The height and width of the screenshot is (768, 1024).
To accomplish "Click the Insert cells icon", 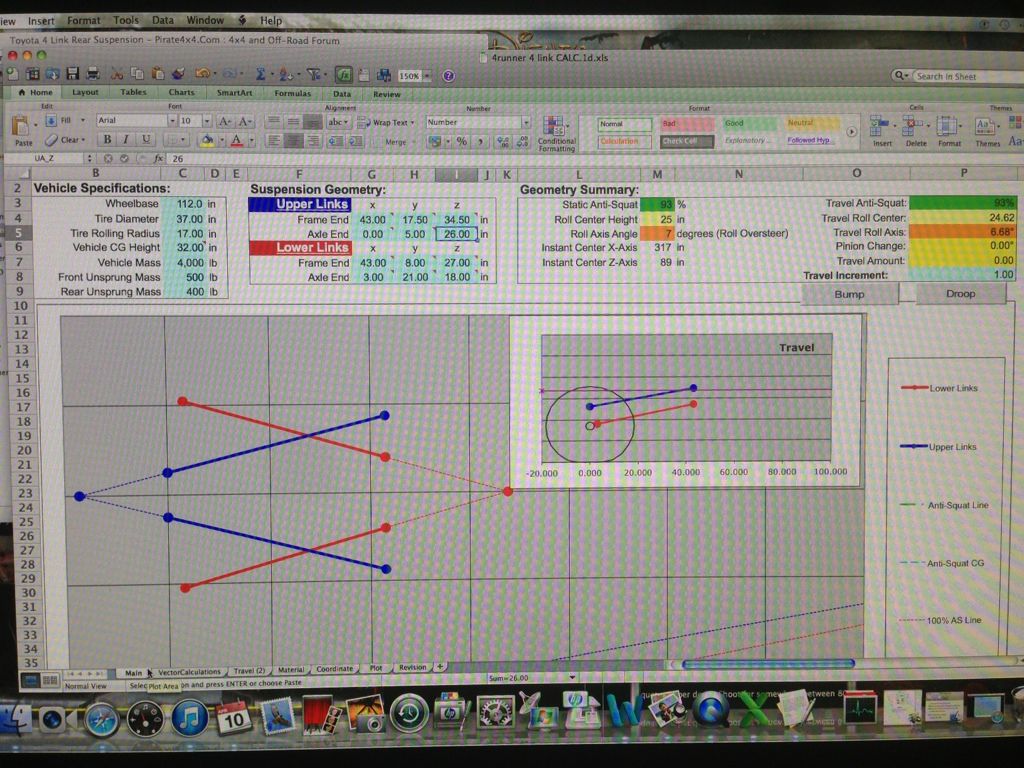I will (881, 127).
